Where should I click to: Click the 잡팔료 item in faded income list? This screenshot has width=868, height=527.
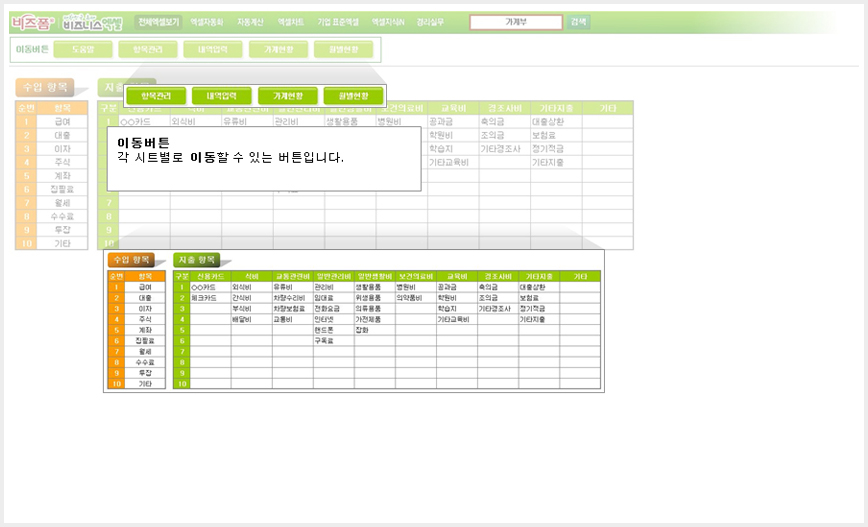click(x=62, y=189)
